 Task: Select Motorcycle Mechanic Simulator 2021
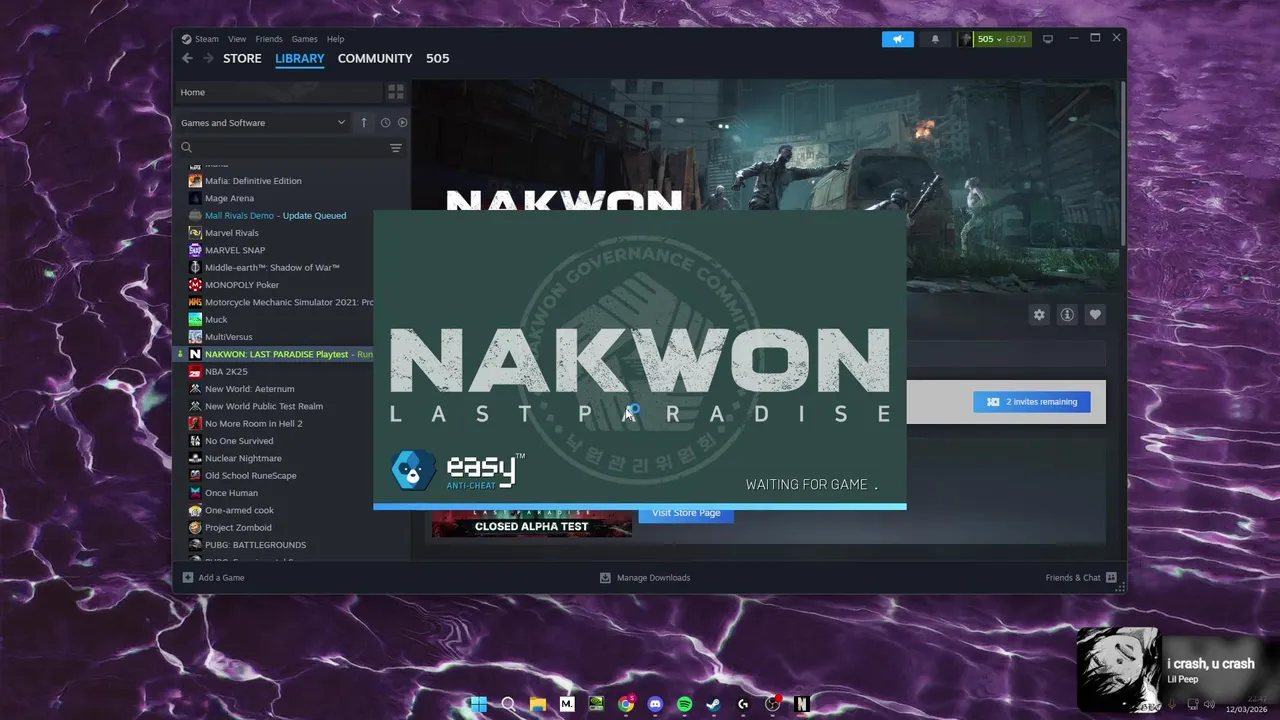point(288,302)
